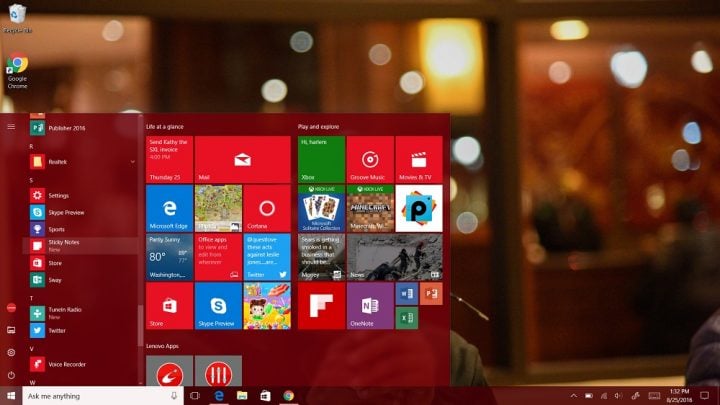720x405 pixels.
Task: Open the Power options button
Action: click(x=11, y=375)
